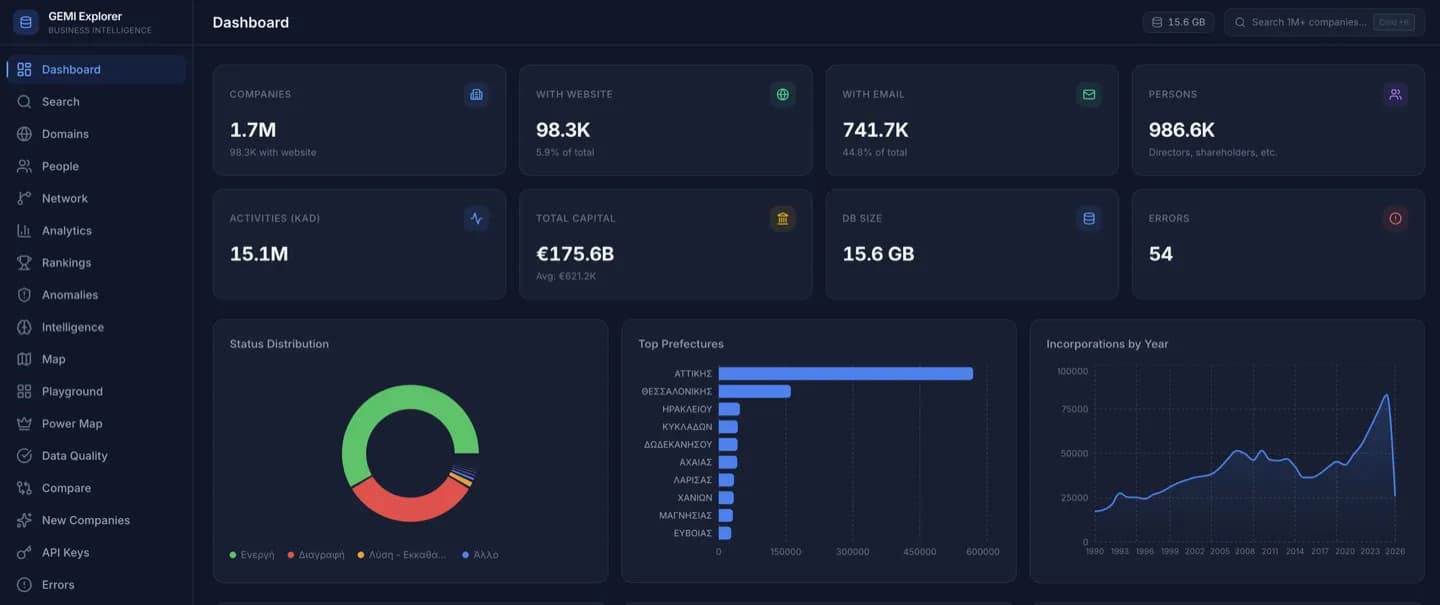Click the Search 1M+ companies field

coord(1324,22)
